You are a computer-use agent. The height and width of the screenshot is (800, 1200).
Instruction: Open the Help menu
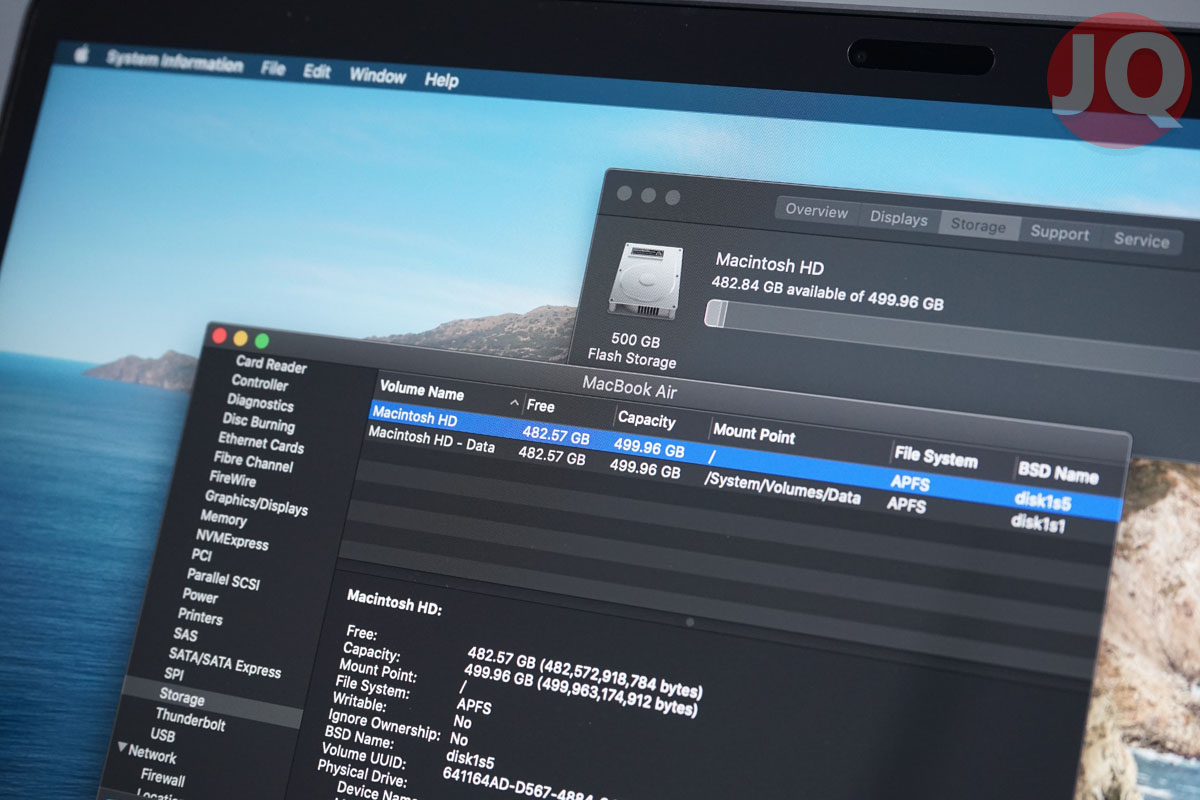click(x=441, y=80)
